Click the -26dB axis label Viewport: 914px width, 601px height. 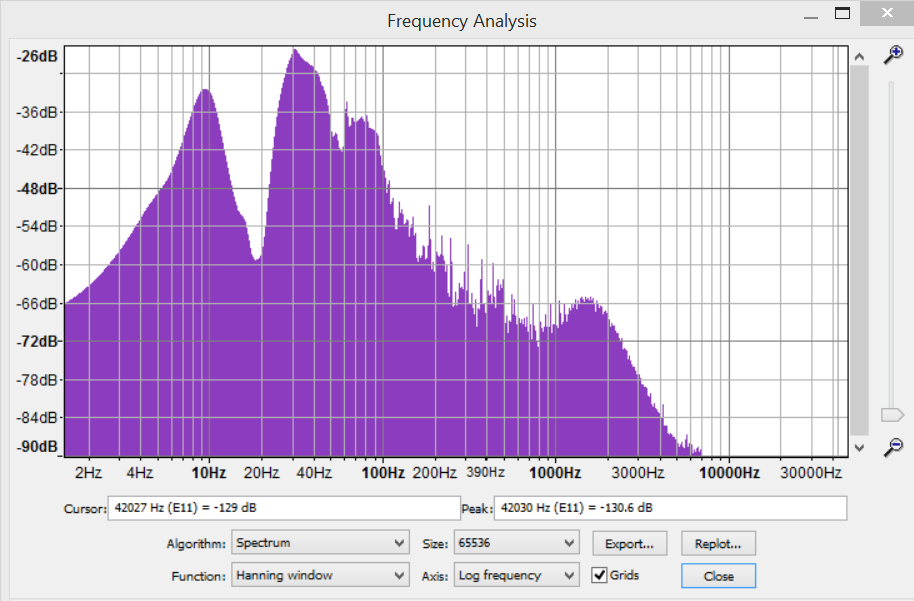pos(37,57)
